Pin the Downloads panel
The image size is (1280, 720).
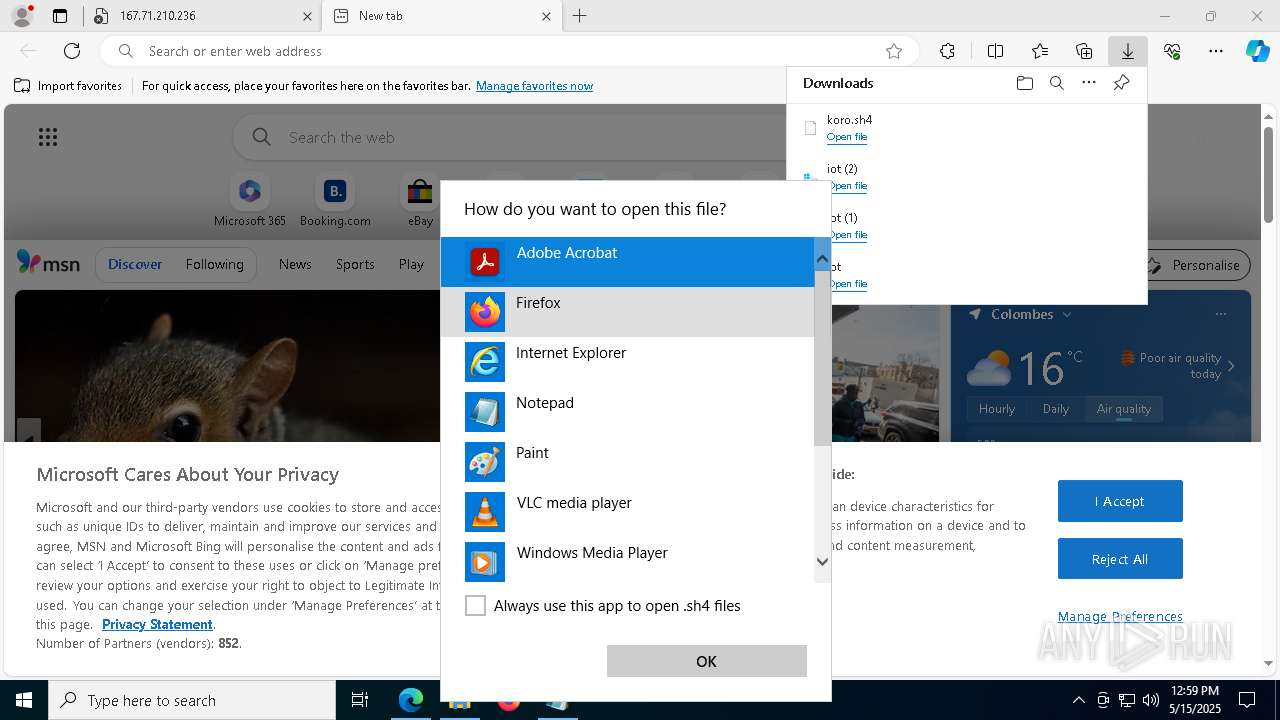tap(1121, 83)
